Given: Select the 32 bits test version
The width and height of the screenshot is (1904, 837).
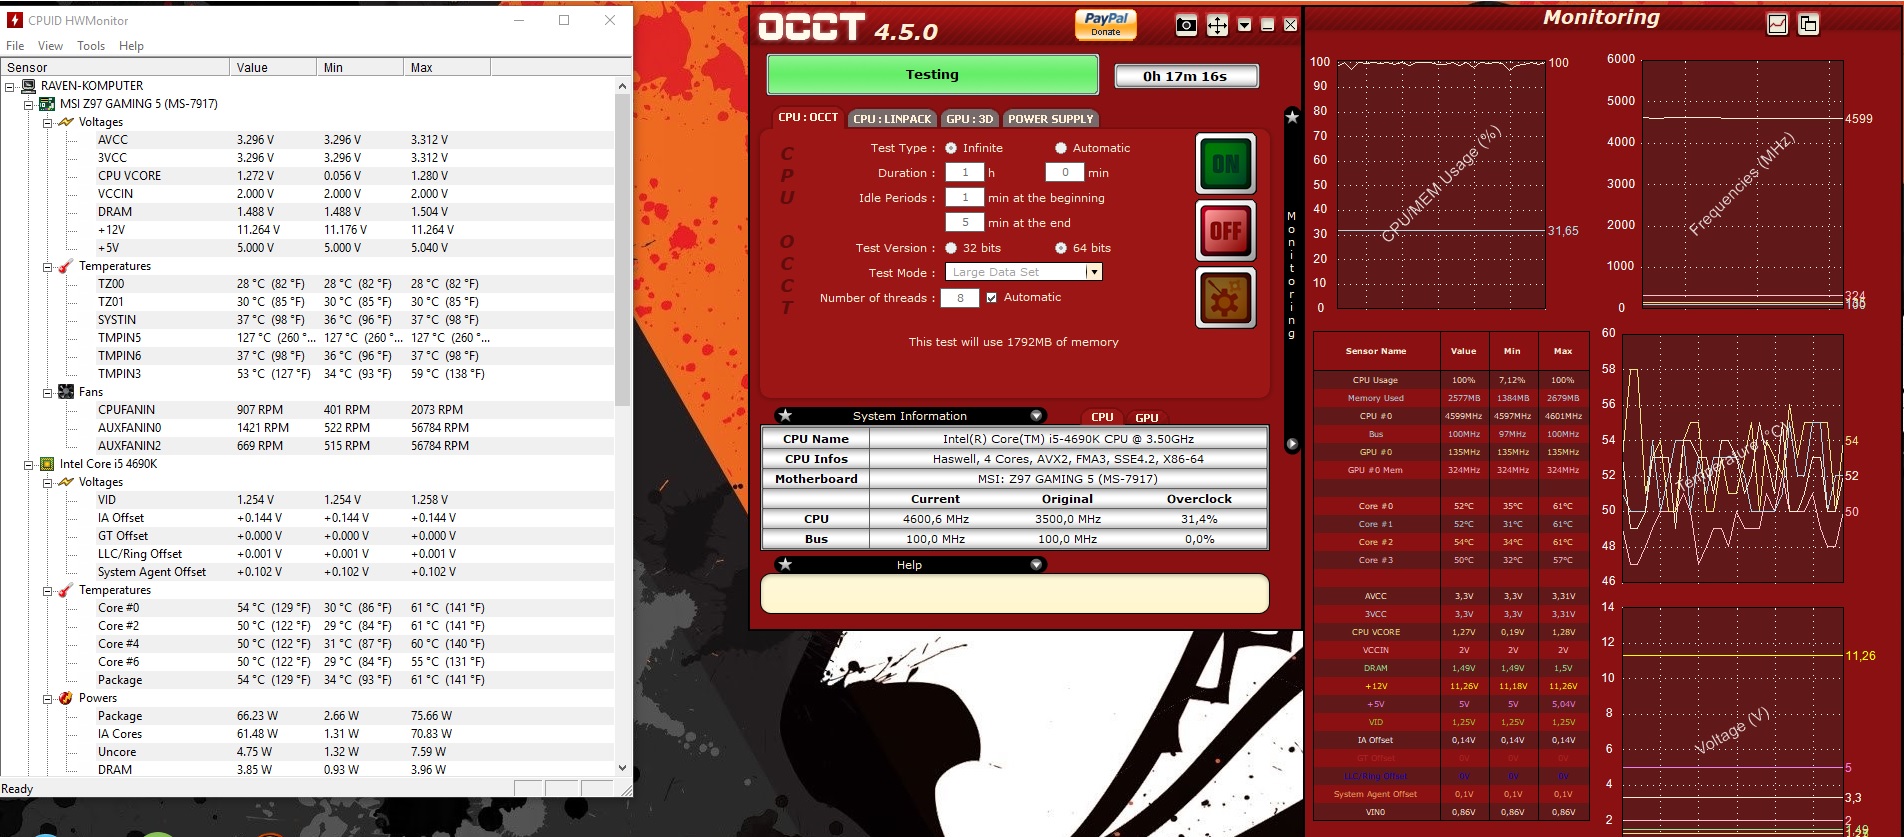Looking at the screenshot, I should (x=951, y=248).
